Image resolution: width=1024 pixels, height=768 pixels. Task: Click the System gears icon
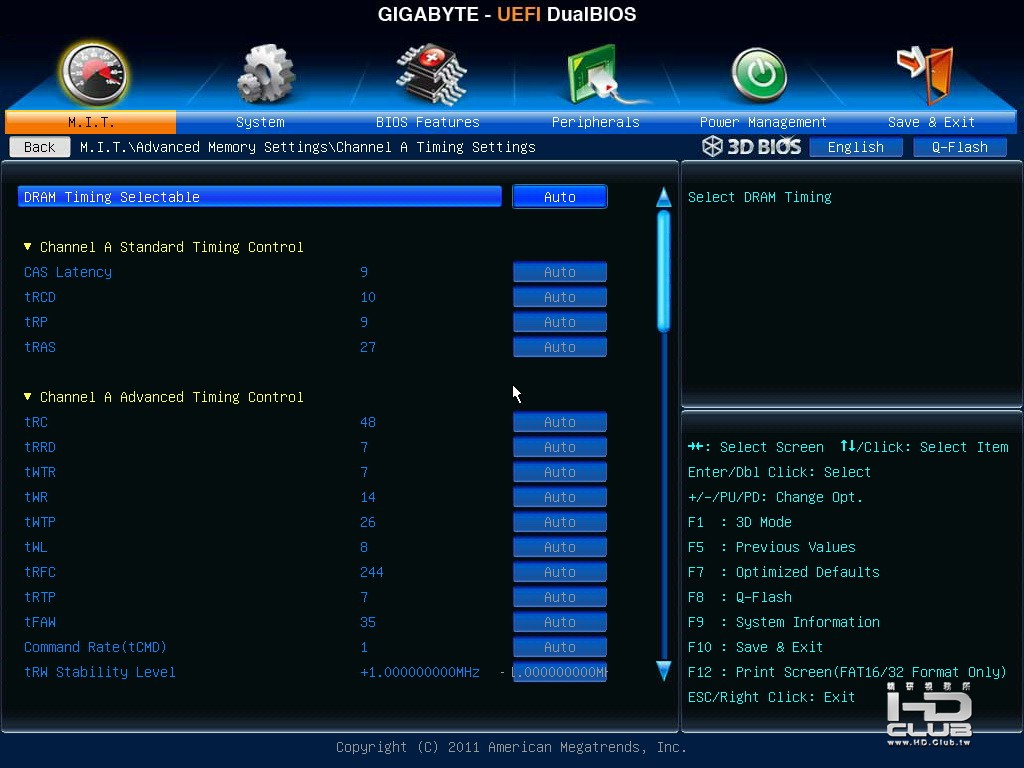(266, 73)
